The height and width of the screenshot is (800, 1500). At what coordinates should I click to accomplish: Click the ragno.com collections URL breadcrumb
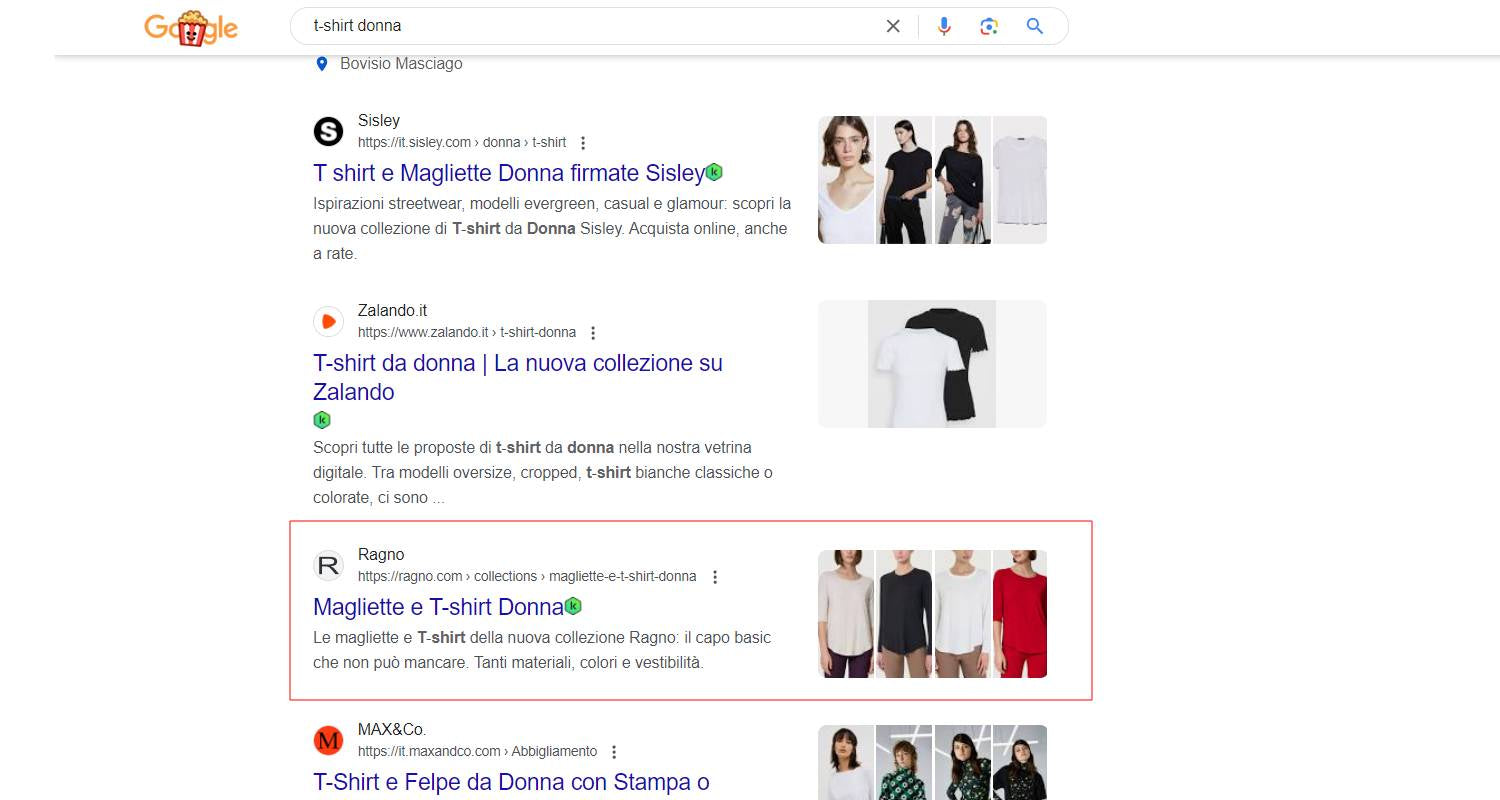click(x=527, y=576)
